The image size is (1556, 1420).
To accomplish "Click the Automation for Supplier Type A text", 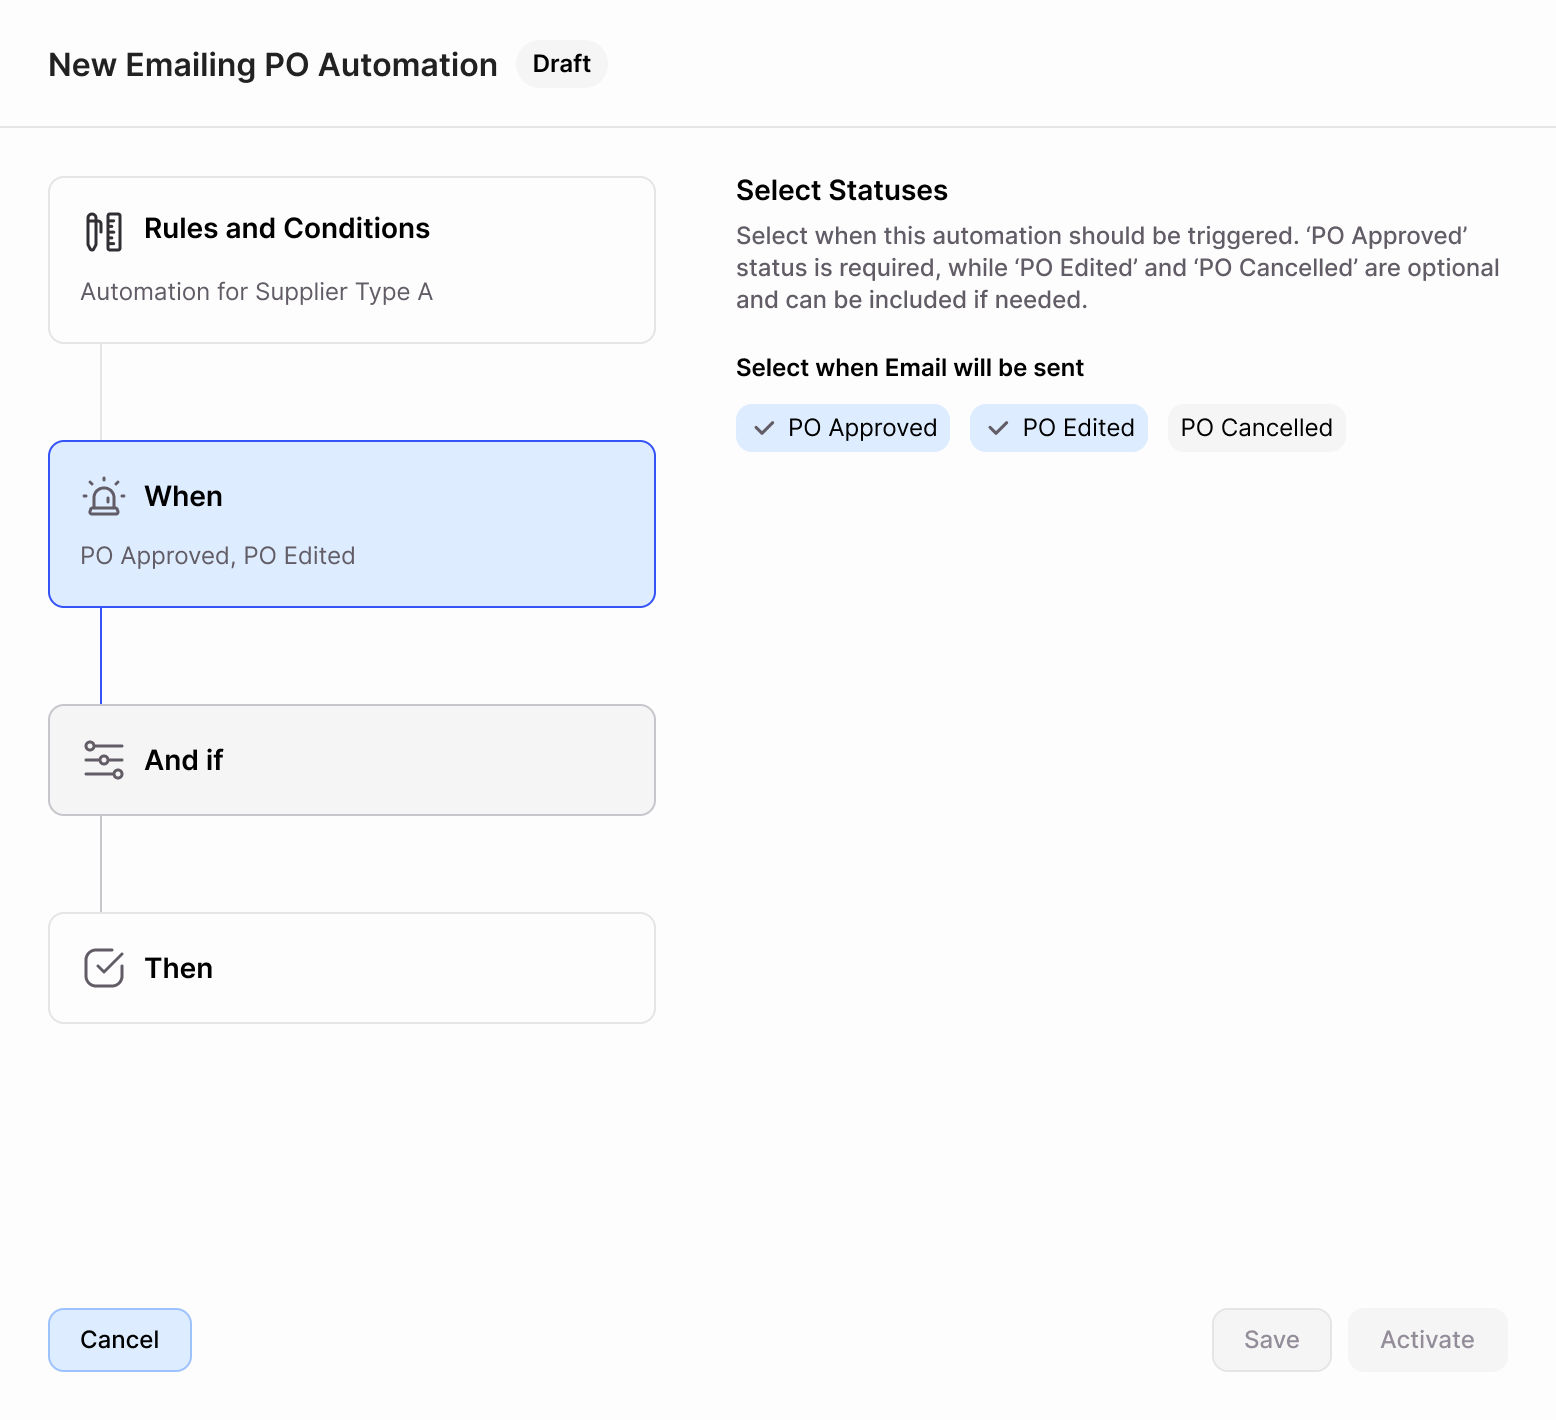I will click(256, 291).
